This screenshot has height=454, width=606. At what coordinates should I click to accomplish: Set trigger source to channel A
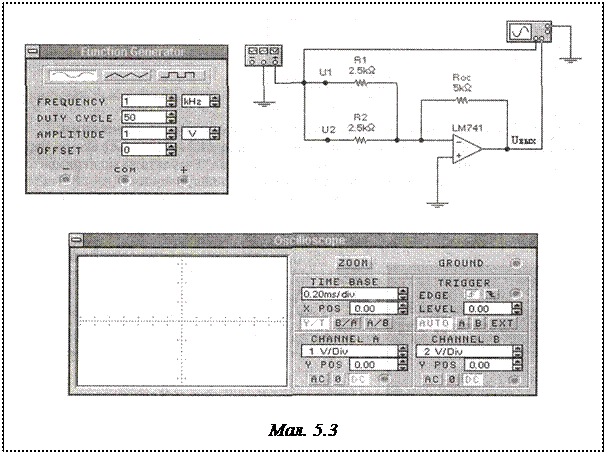pos(461,323)
